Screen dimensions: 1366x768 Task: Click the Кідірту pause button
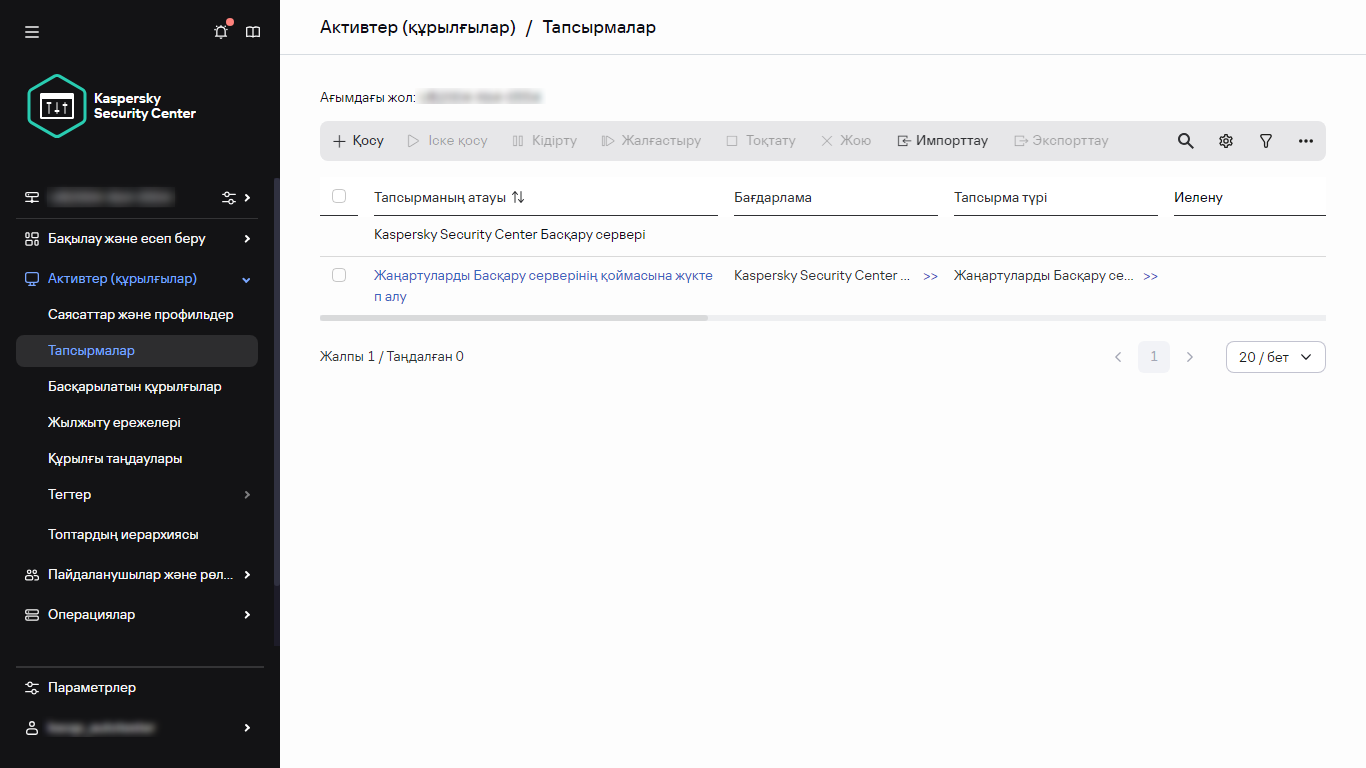pos(544,141)
